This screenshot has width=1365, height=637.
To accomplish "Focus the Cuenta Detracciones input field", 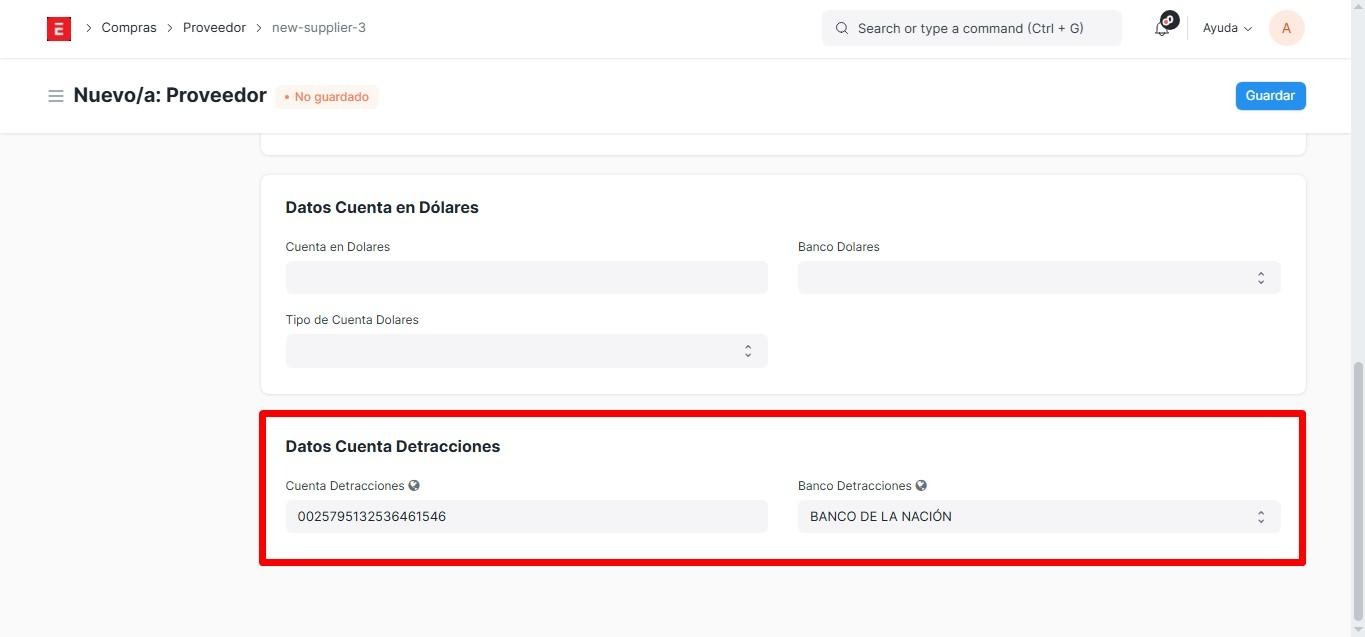I will [x=526, y=517].
